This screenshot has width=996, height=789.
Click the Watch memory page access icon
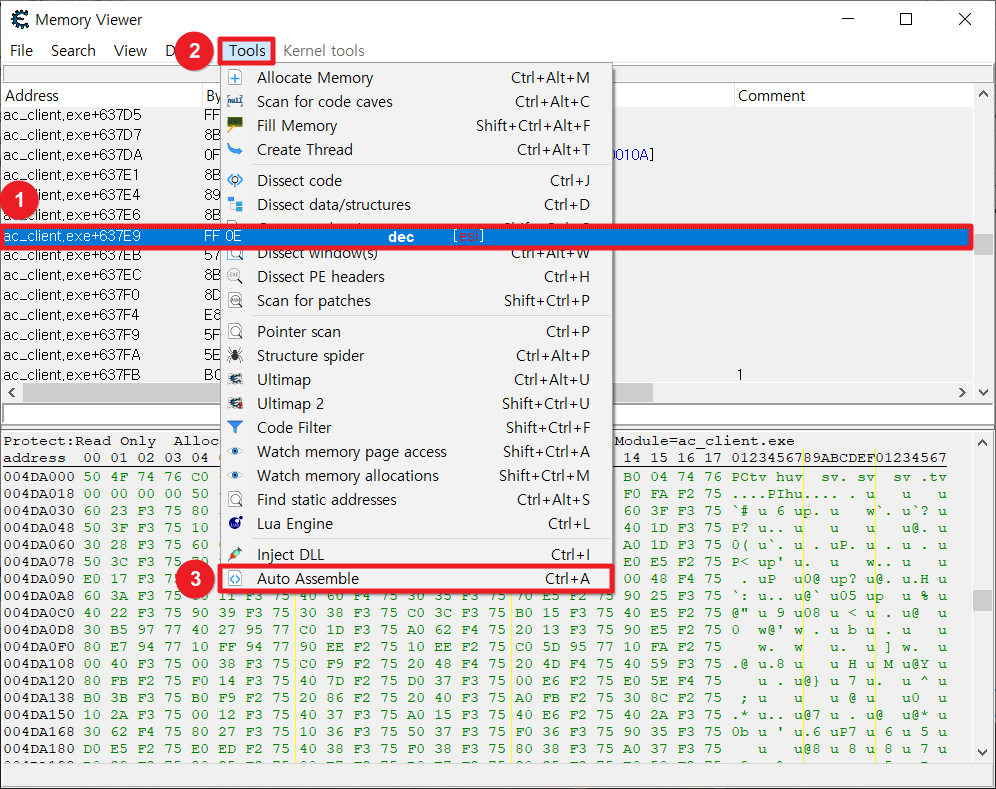(235, 451)
